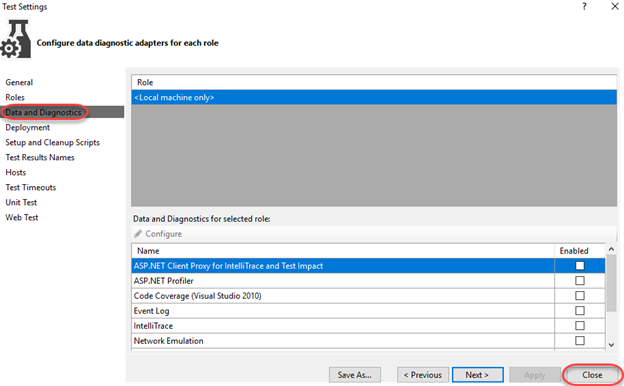The width and height of the screenshot is (624, 386).
Task: Open the Web Test settings page
Action: tap(22, 218)
